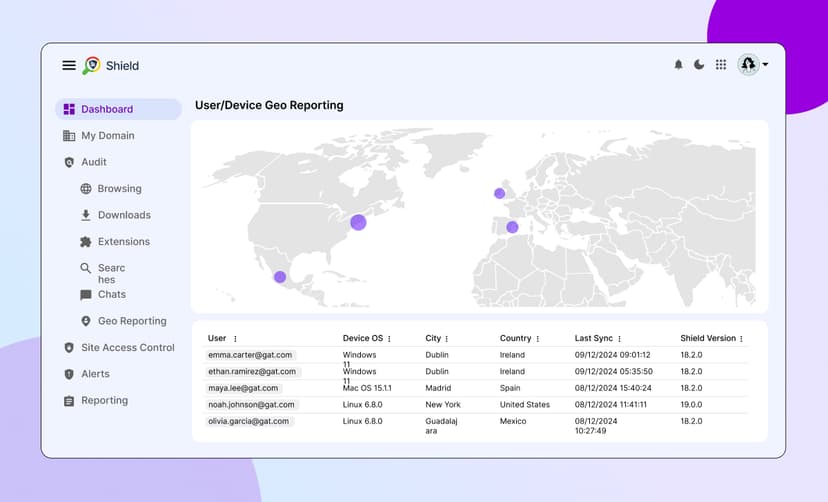Select olivia.garcia@gat.com user

point(249,421)
